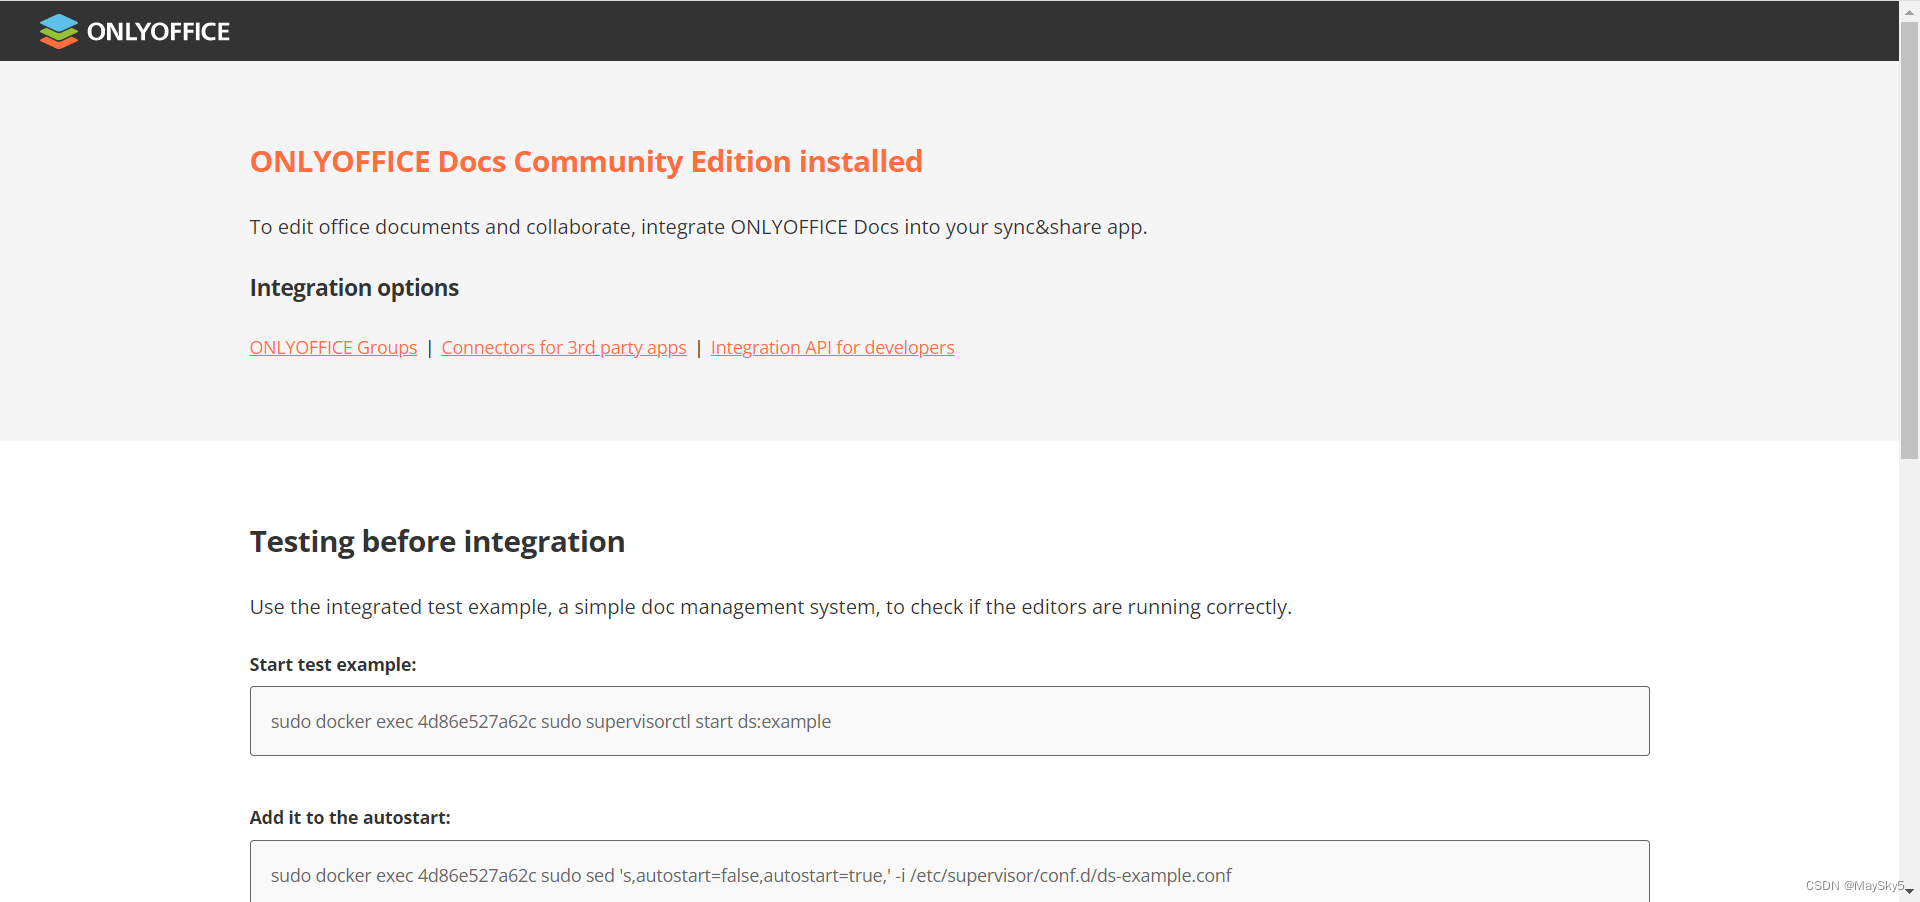Open Connectors for 3rd party apps link
Screen dimensions: 1920x902
pos(564,347)
